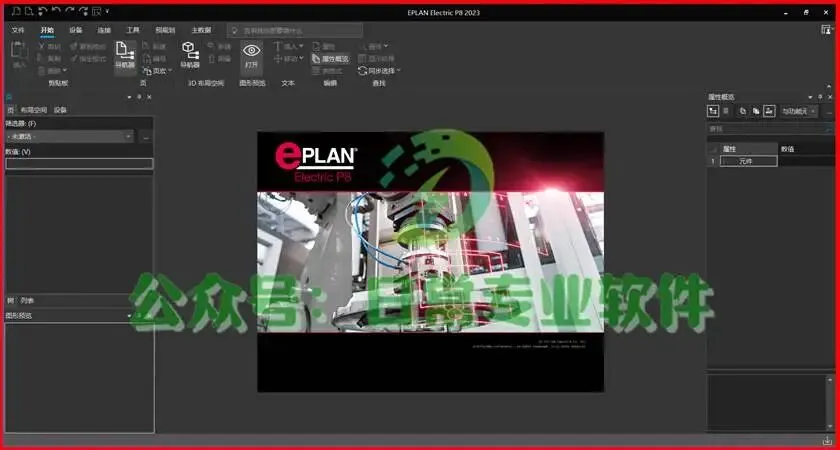Select the 页 tab in the left navigator
840x450 pixels.
tap(10, 110)
